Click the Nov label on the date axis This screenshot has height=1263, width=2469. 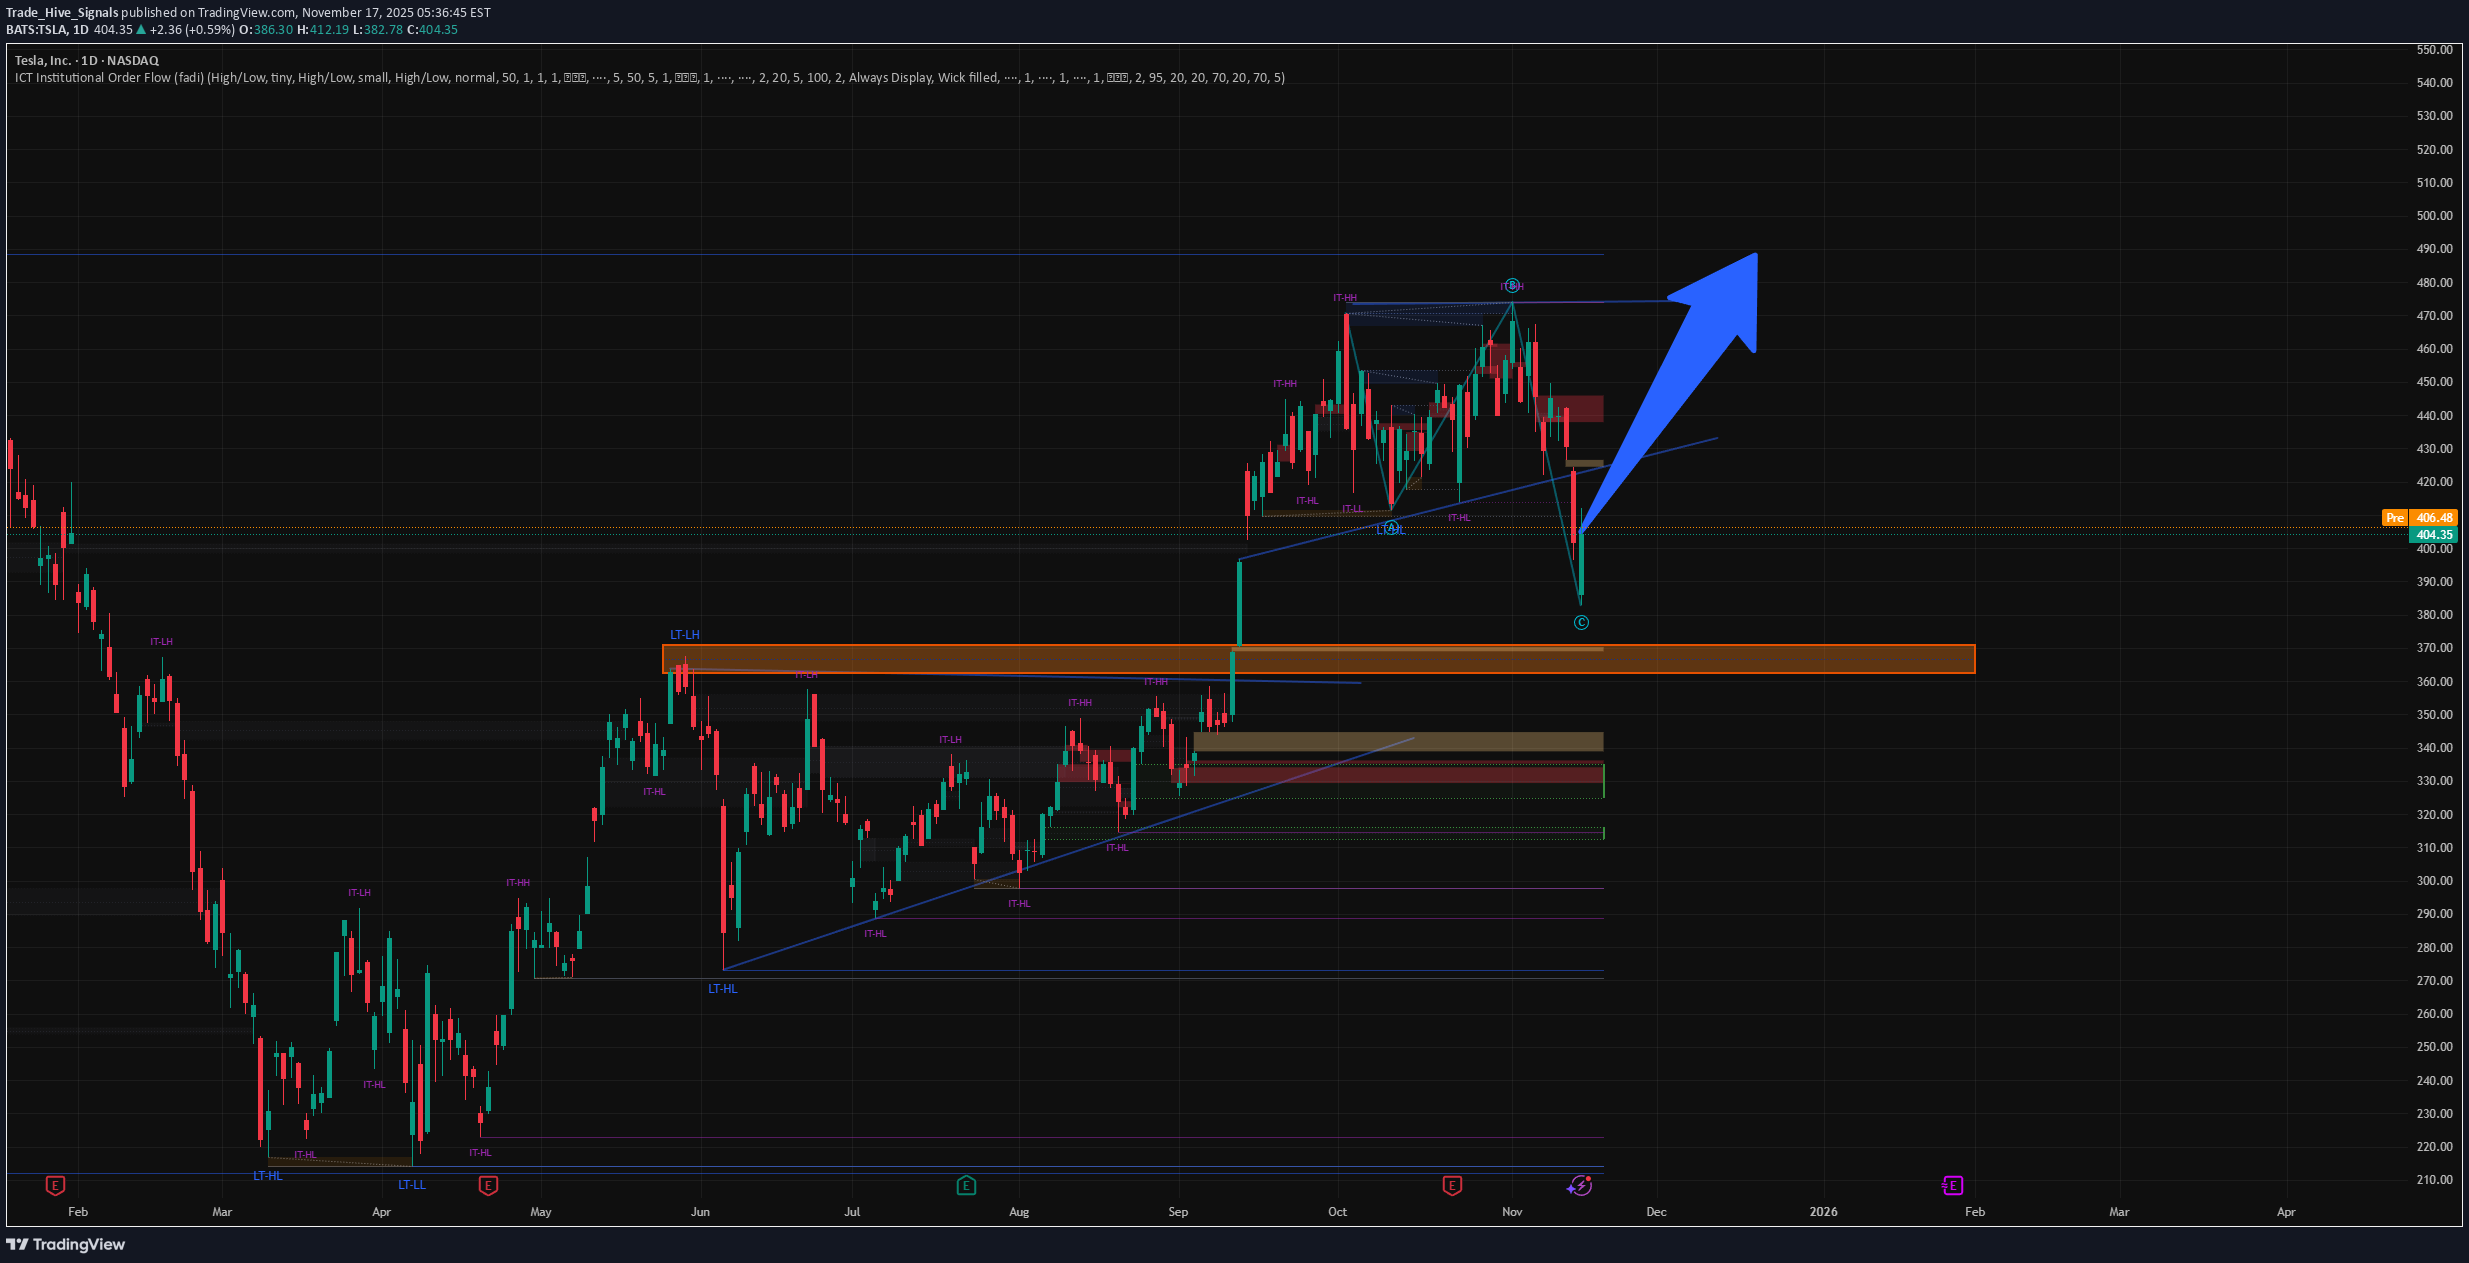(x=1513, y=1211)
